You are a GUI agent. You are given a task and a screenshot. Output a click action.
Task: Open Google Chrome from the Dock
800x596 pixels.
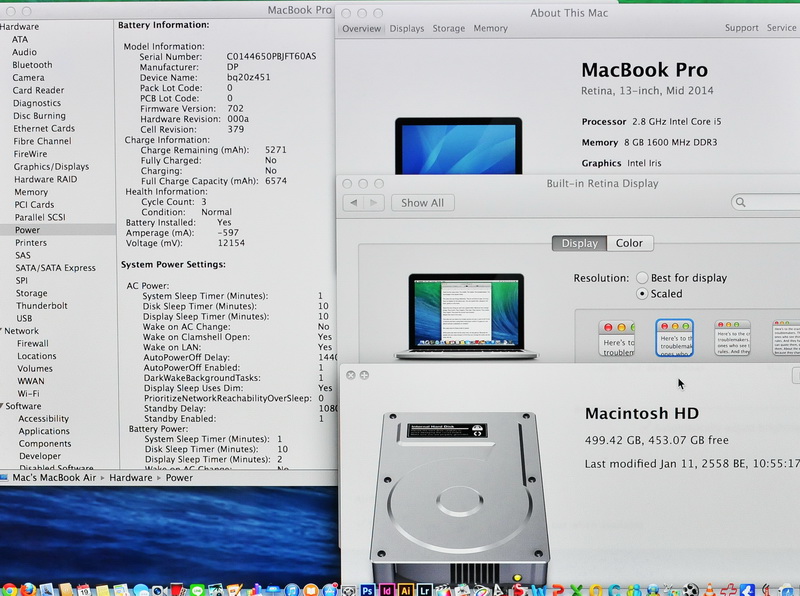[x=8, y=590]
